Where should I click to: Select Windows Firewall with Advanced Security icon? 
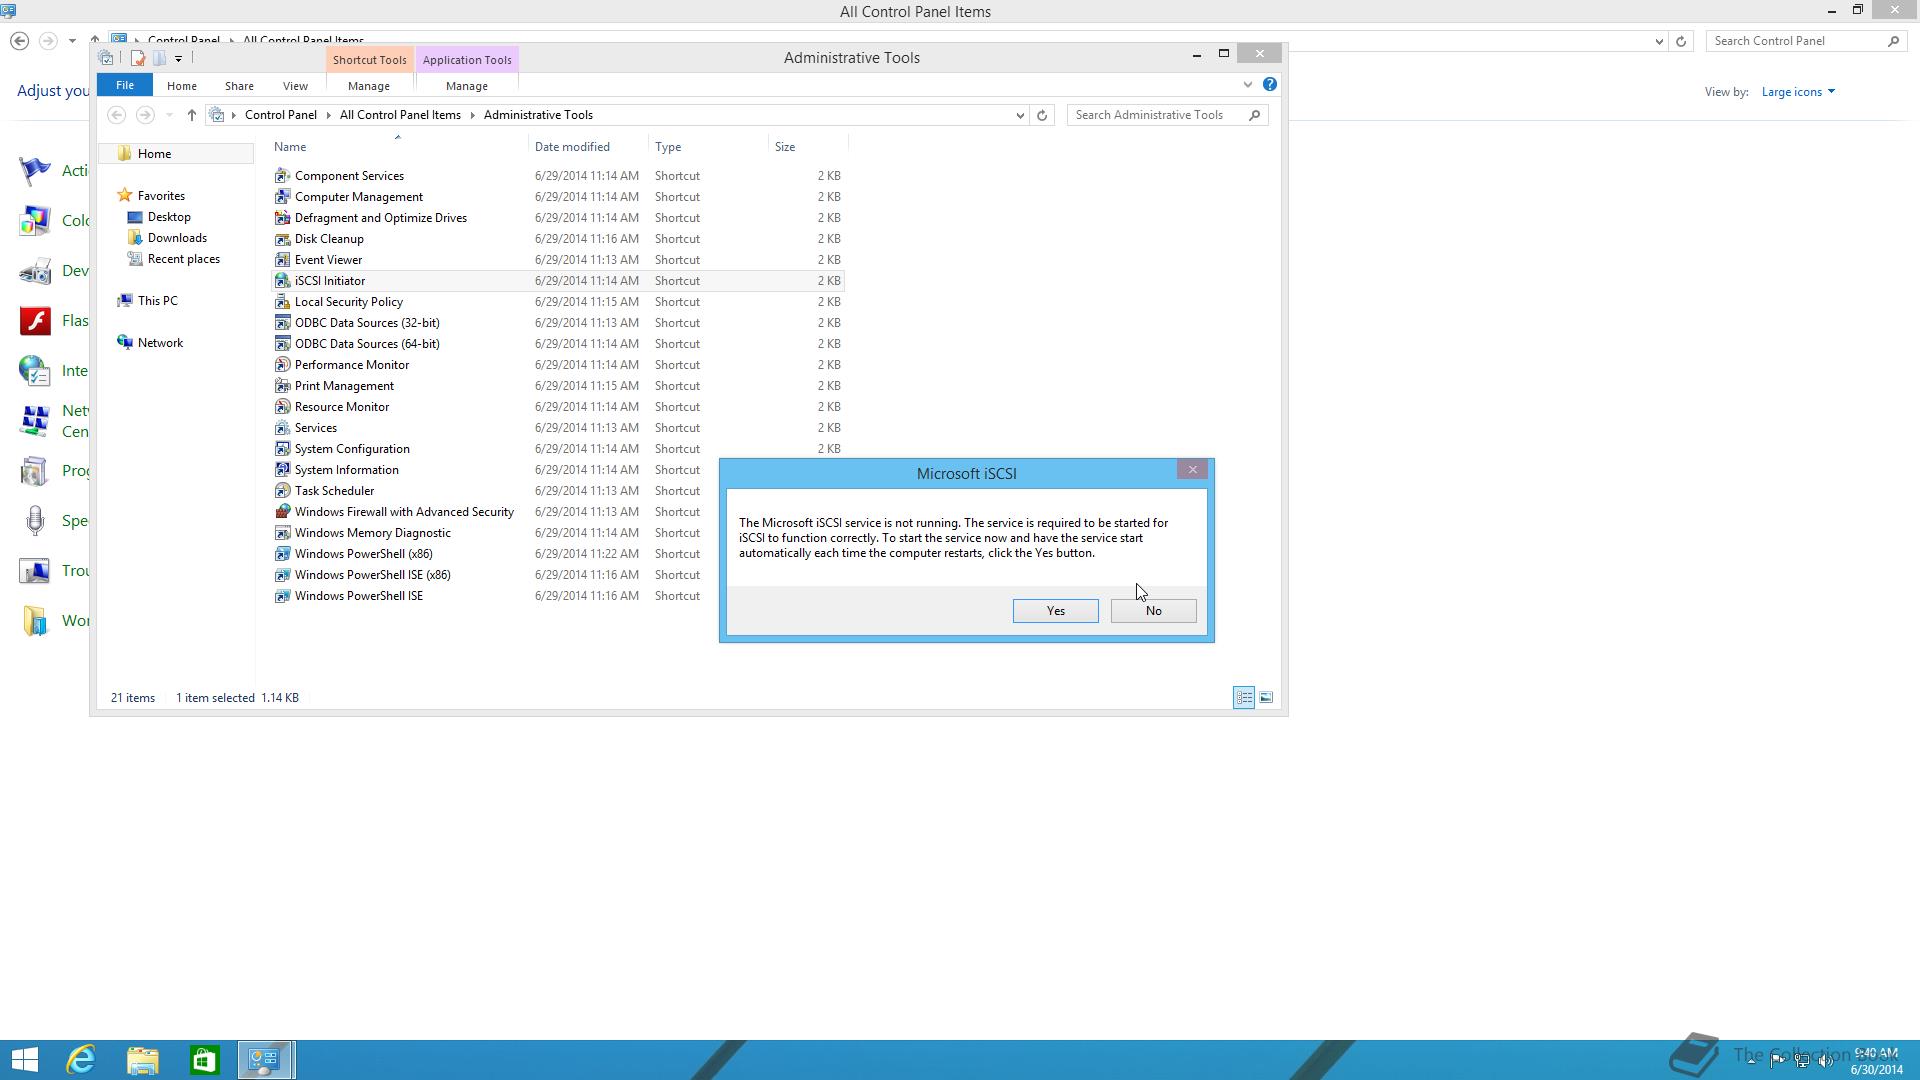point(283,512)
